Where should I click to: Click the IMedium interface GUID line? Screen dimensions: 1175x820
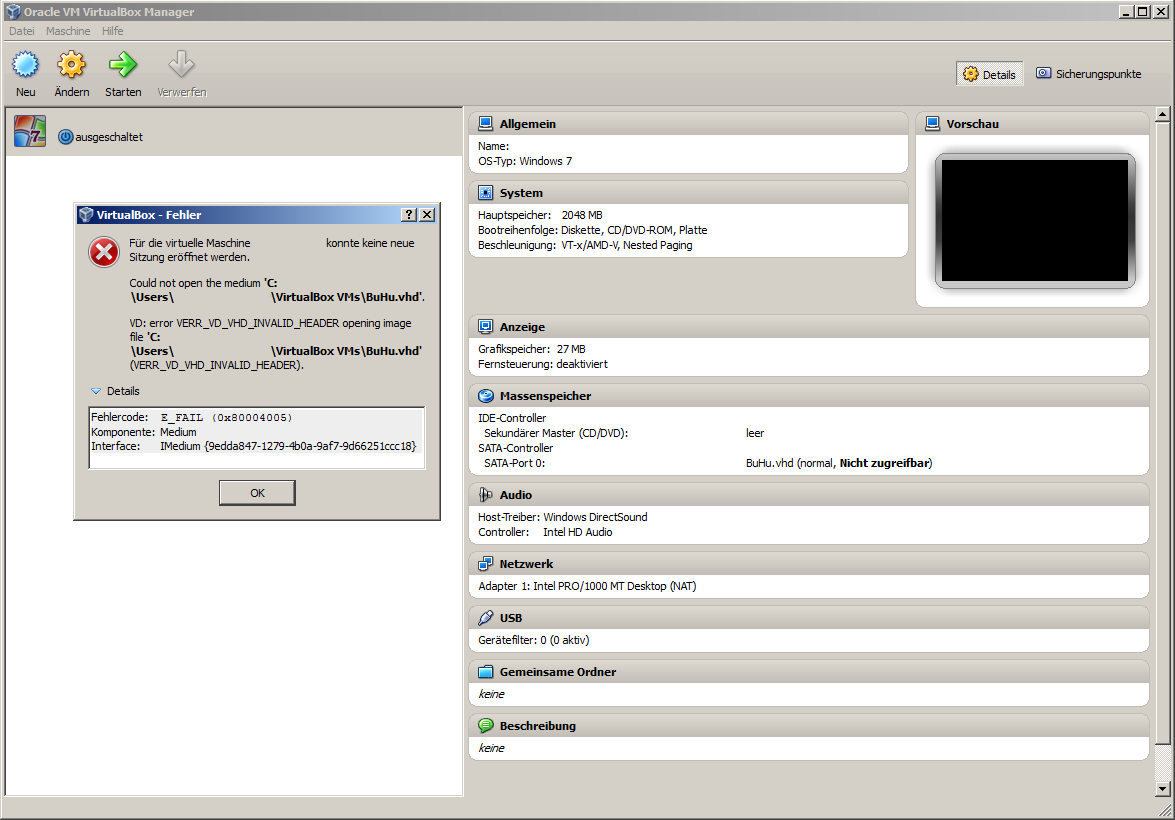coord(253,446)
